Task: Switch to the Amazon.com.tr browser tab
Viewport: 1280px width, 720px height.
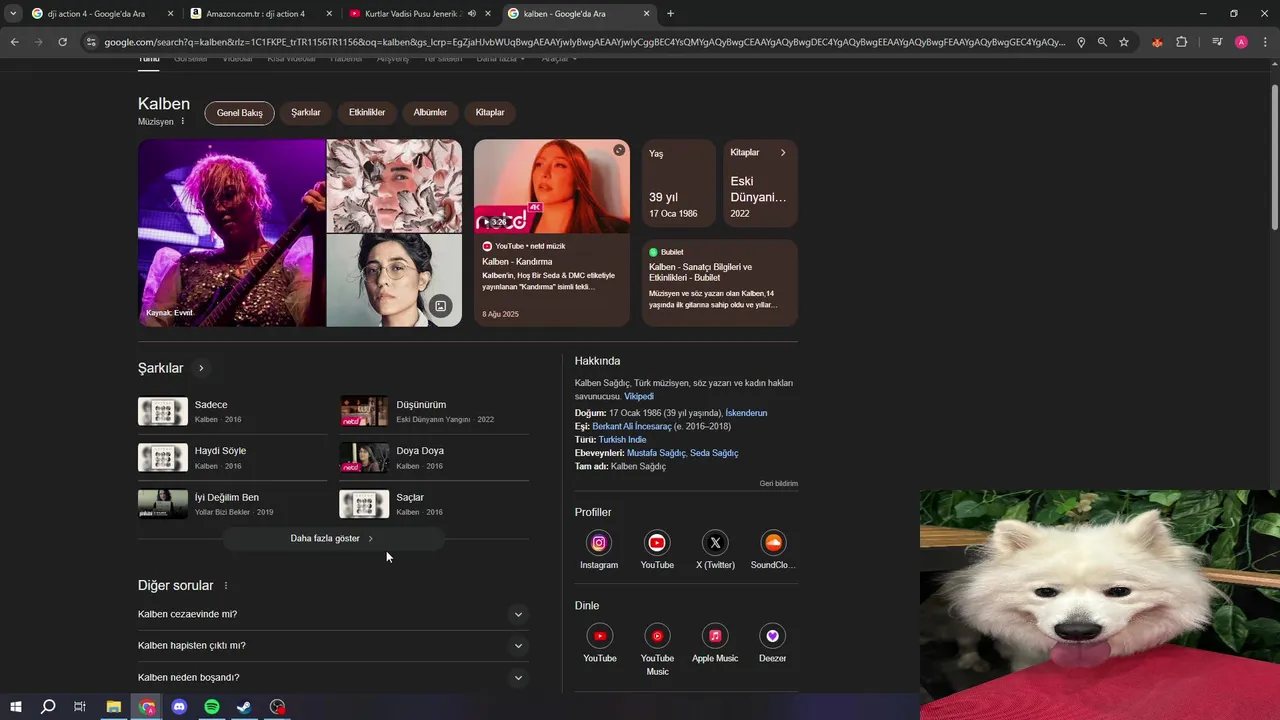Action: 261,14
